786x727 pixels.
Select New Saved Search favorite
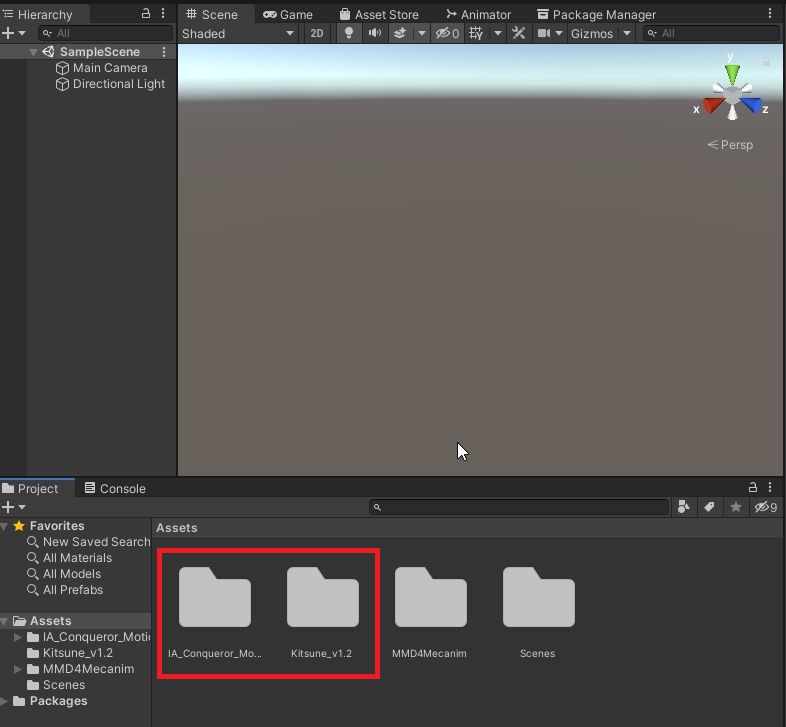click(x=88, y=541)
